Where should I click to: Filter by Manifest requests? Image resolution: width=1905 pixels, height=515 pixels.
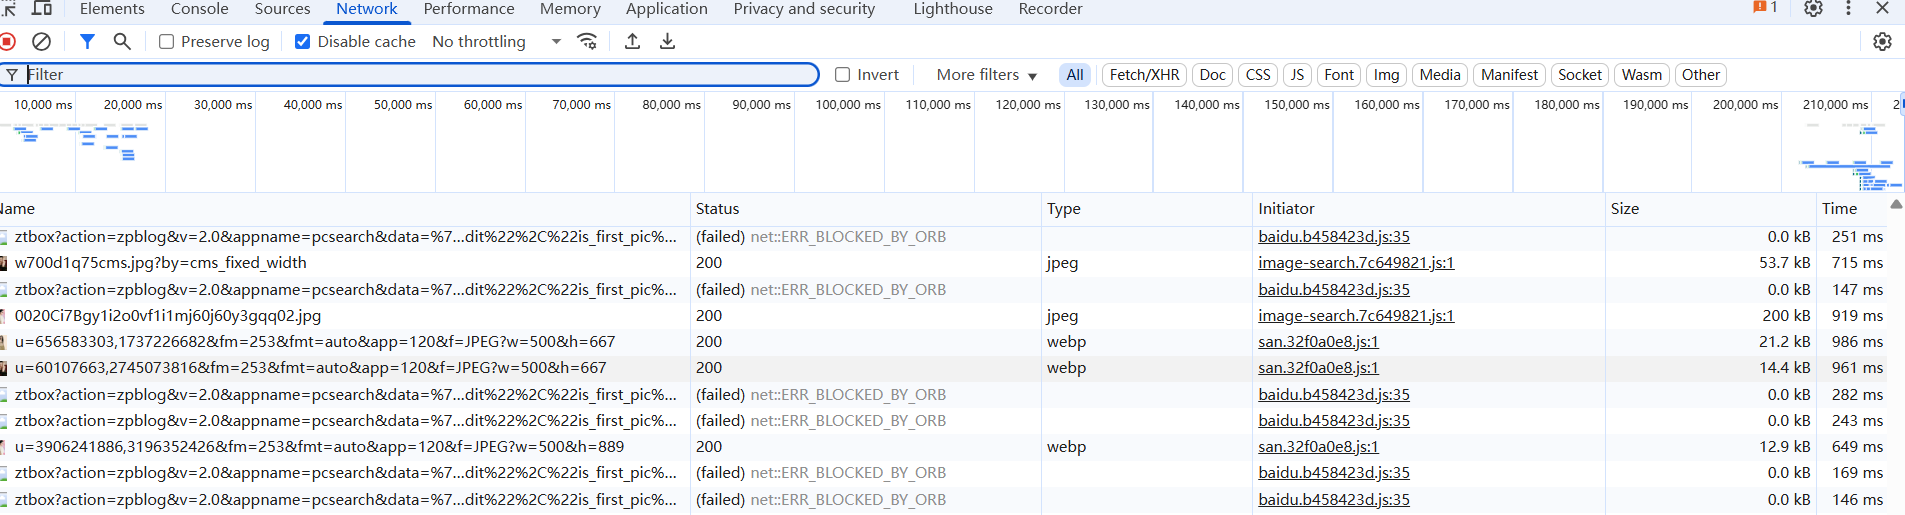pos(1509,75)
